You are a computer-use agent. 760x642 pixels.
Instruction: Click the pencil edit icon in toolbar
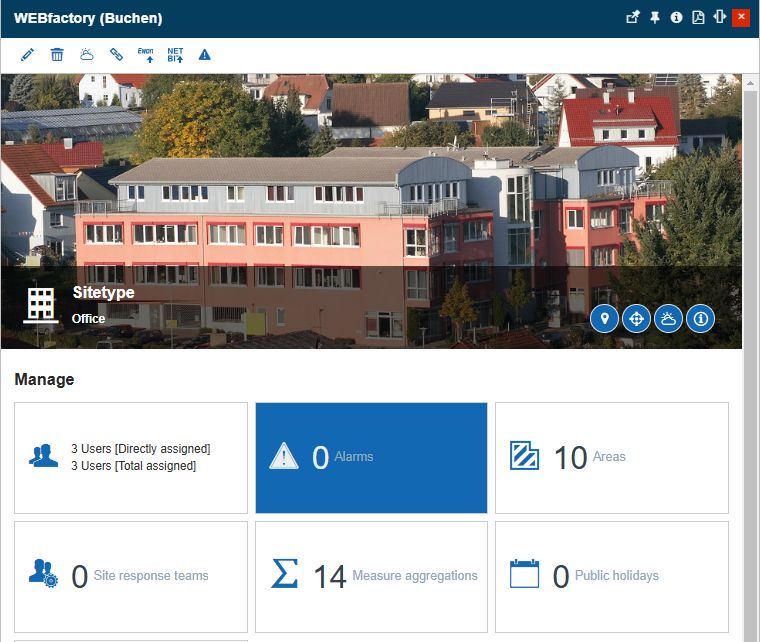(27, 54)
